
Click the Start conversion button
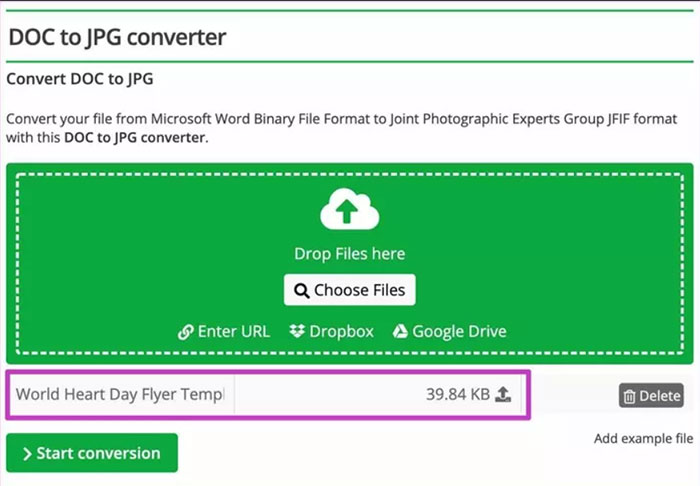[x=92, y=453]
